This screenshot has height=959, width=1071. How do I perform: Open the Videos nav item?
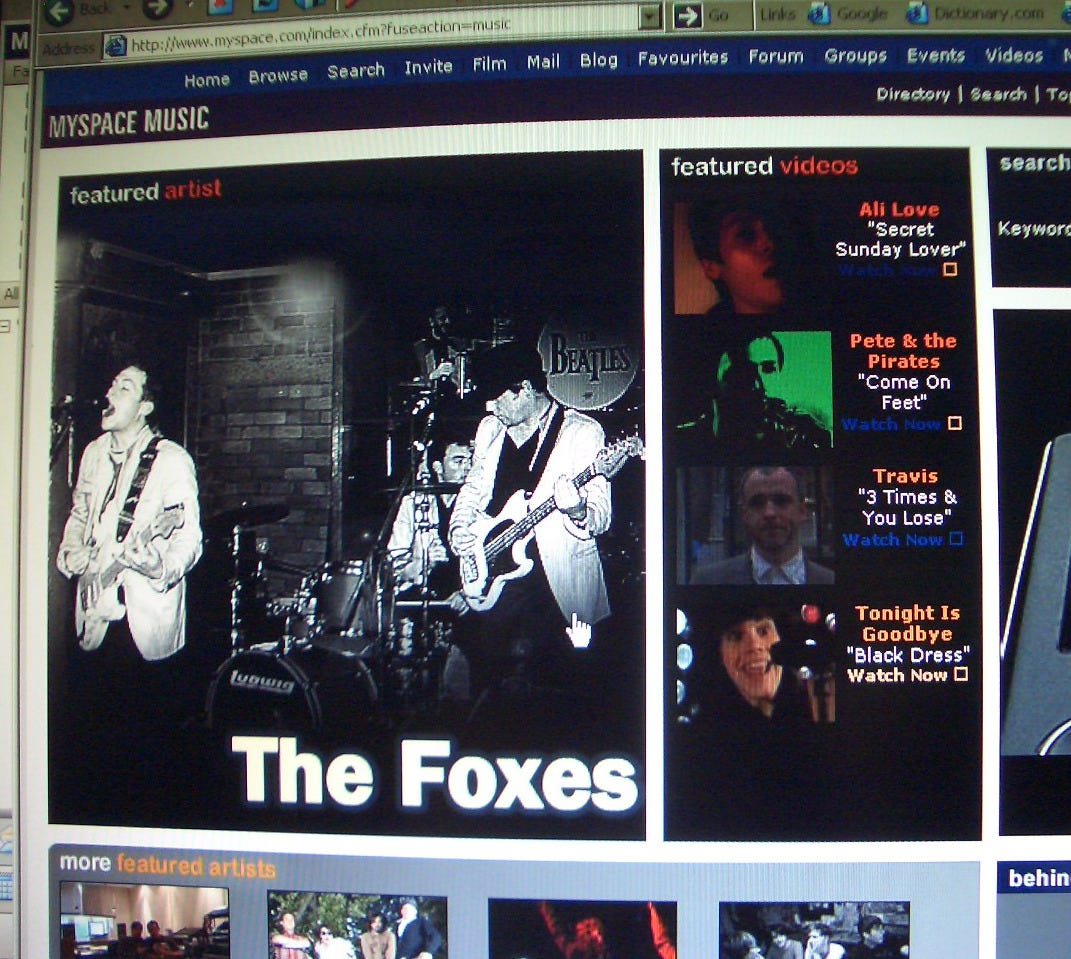(x=1014, y=56)
